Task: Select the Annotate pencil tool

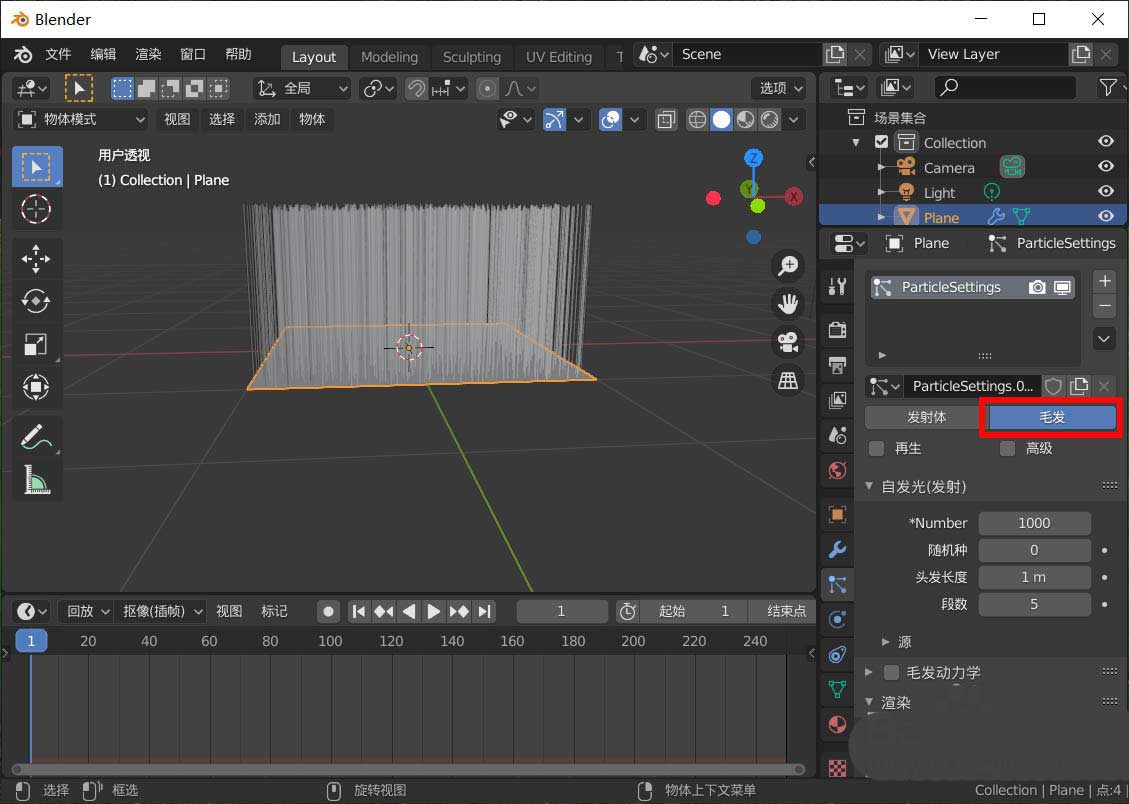Action: (x=36, y=437)
